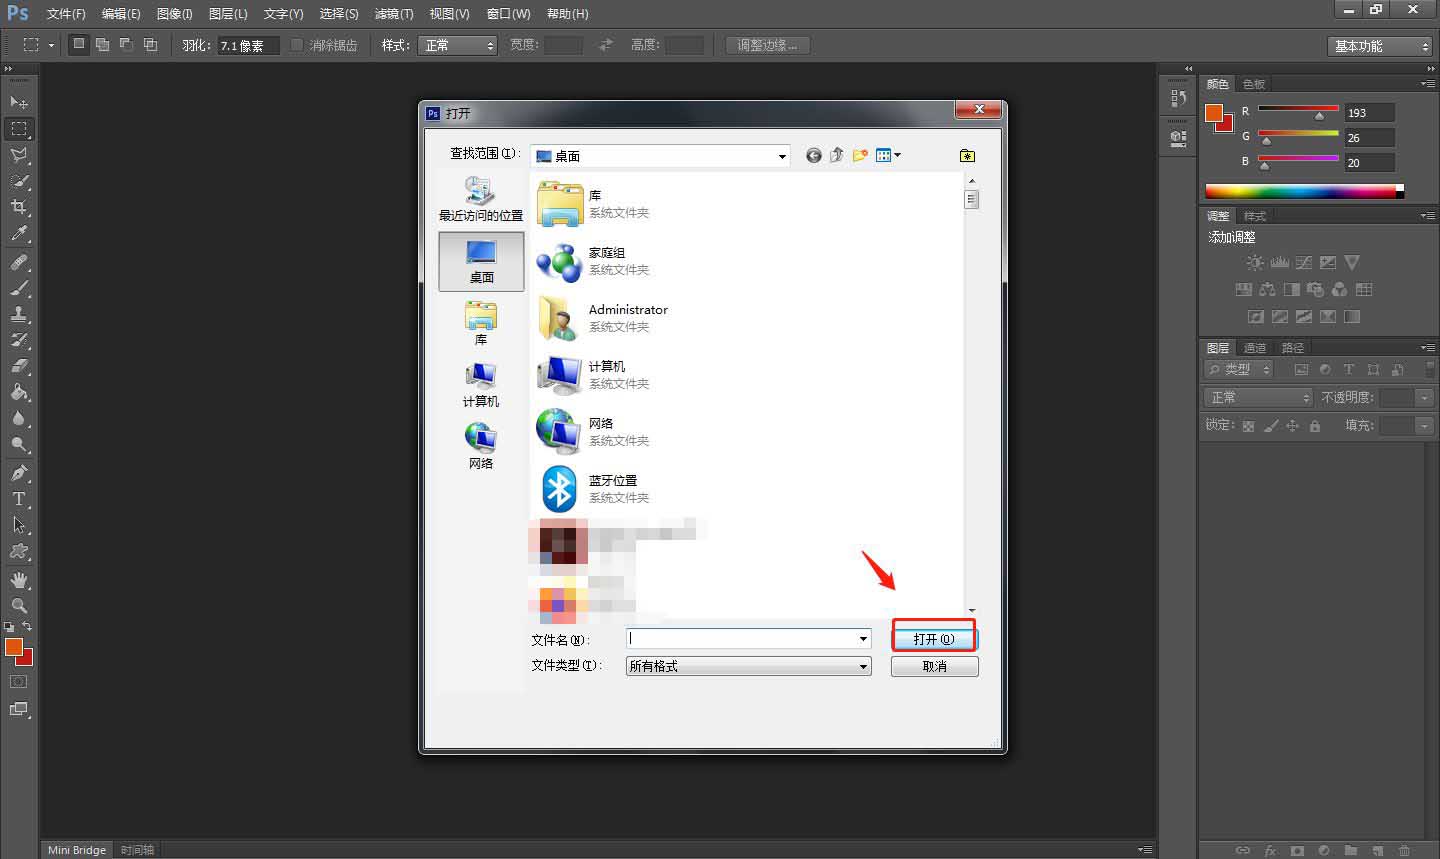
Task: Open the workspace dropdown in the options bar
Action: pyautogui.click(x=1381, y=46)
